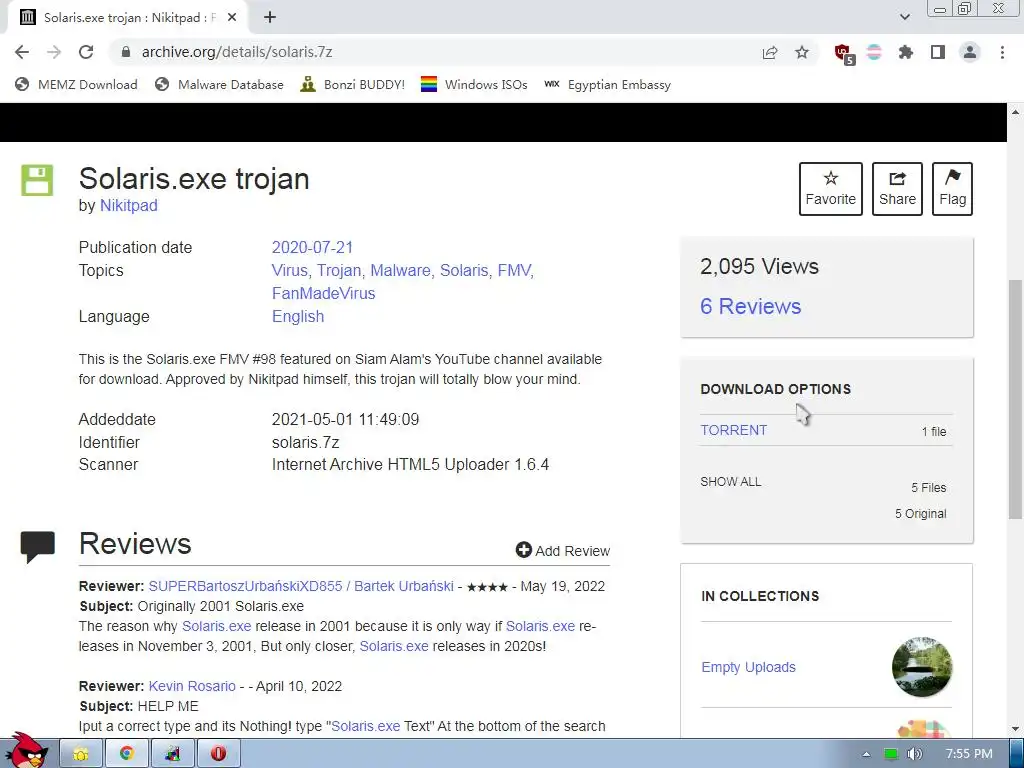Open the volume speaker tray icon
Viewport: 1024px width, 768px height.
tap(915, 754)
